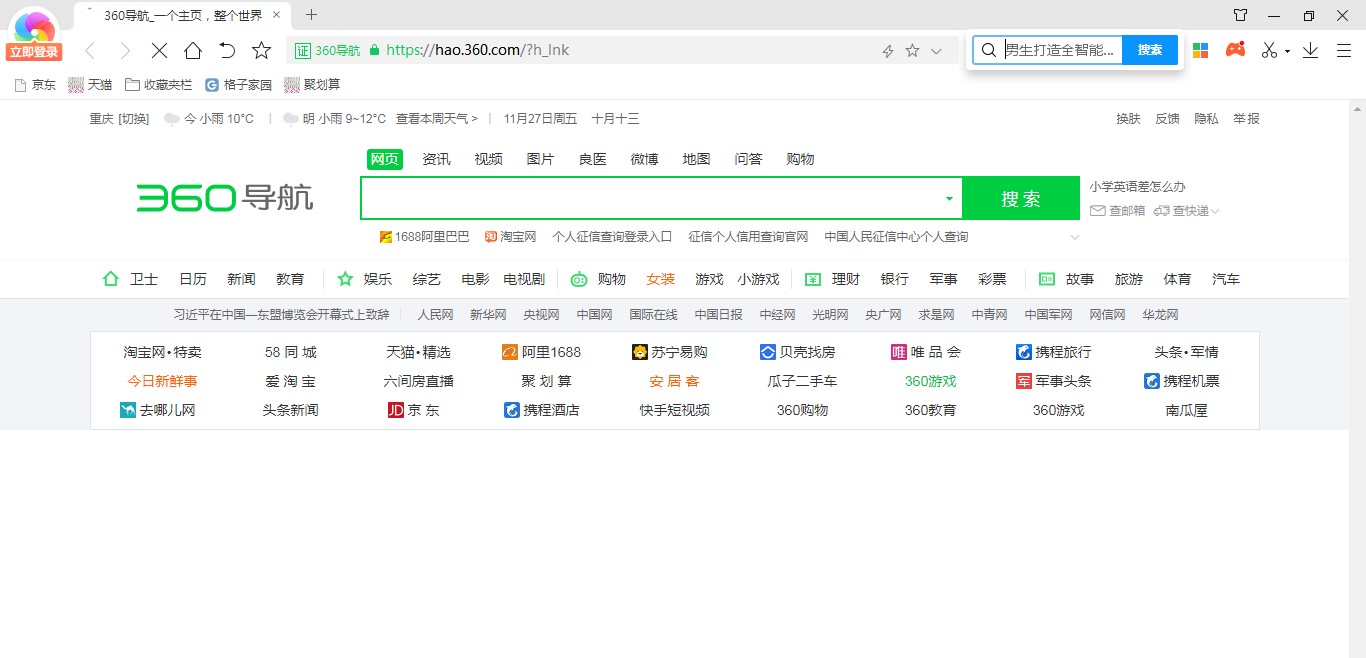This screenshot has width=1366, height=658.
Task: Expand the address bar dropdown chevron
Action: coord(937,51)
